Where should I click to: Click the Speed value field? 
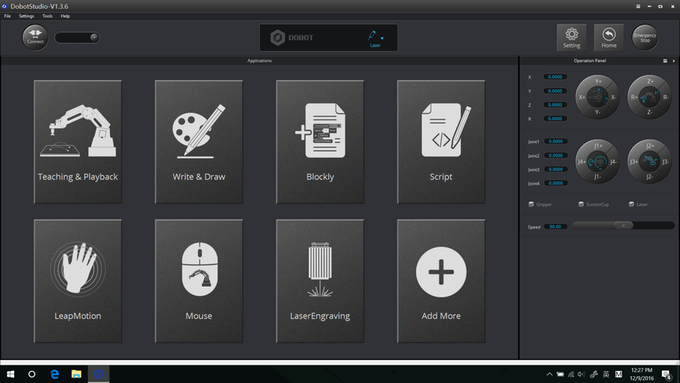[556, 226]
